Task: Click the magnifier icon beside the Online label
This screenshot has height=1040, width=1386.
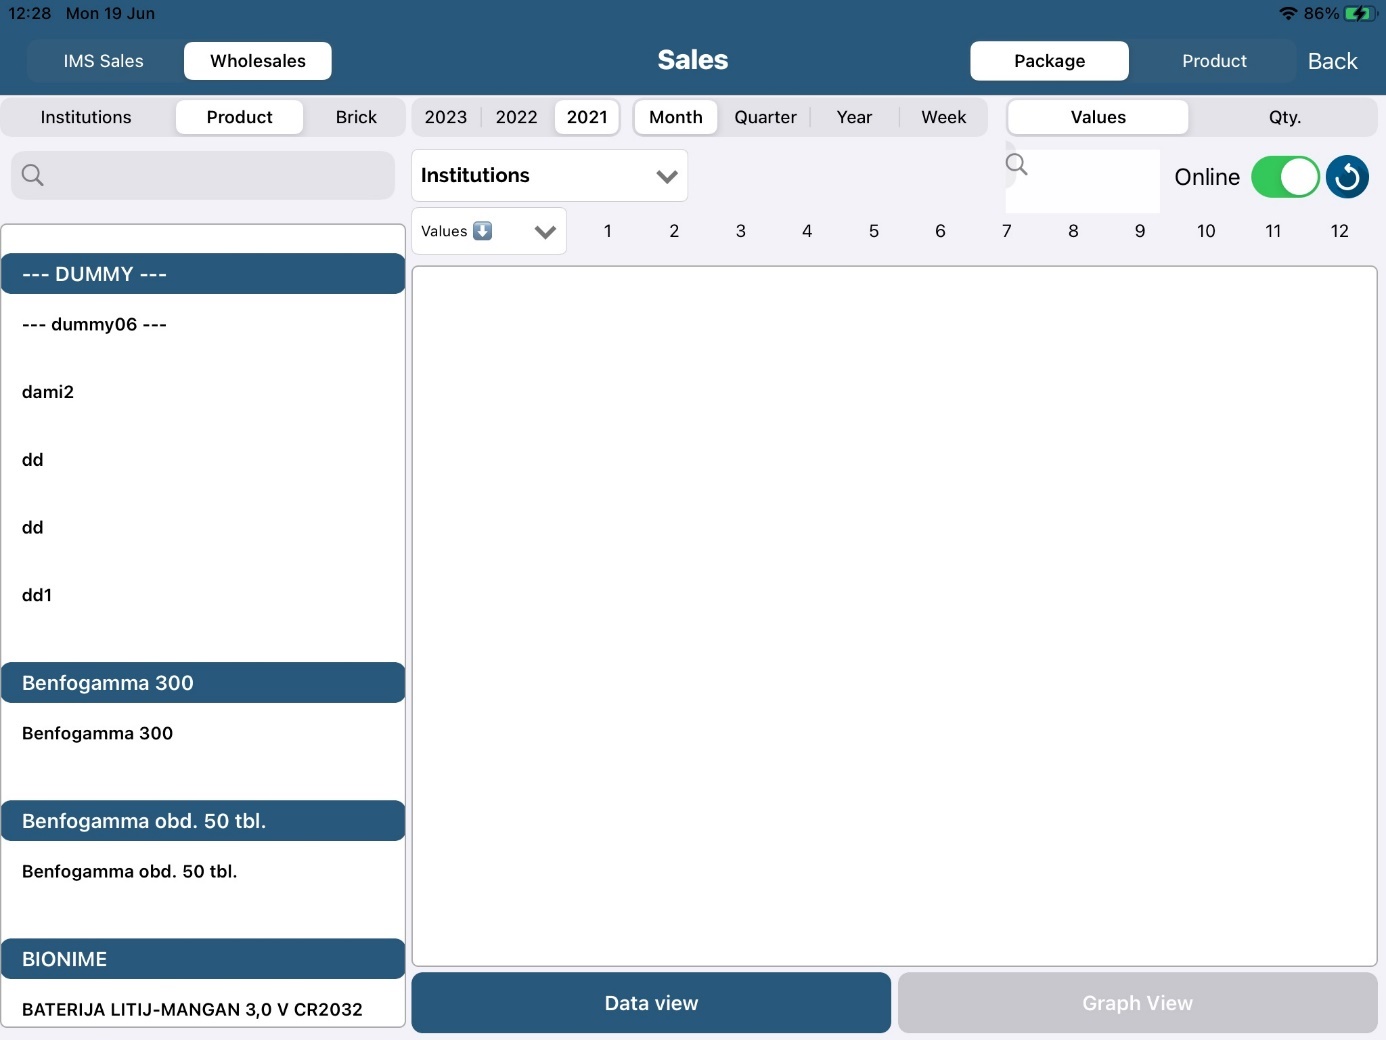Action: pos(1016,165)
